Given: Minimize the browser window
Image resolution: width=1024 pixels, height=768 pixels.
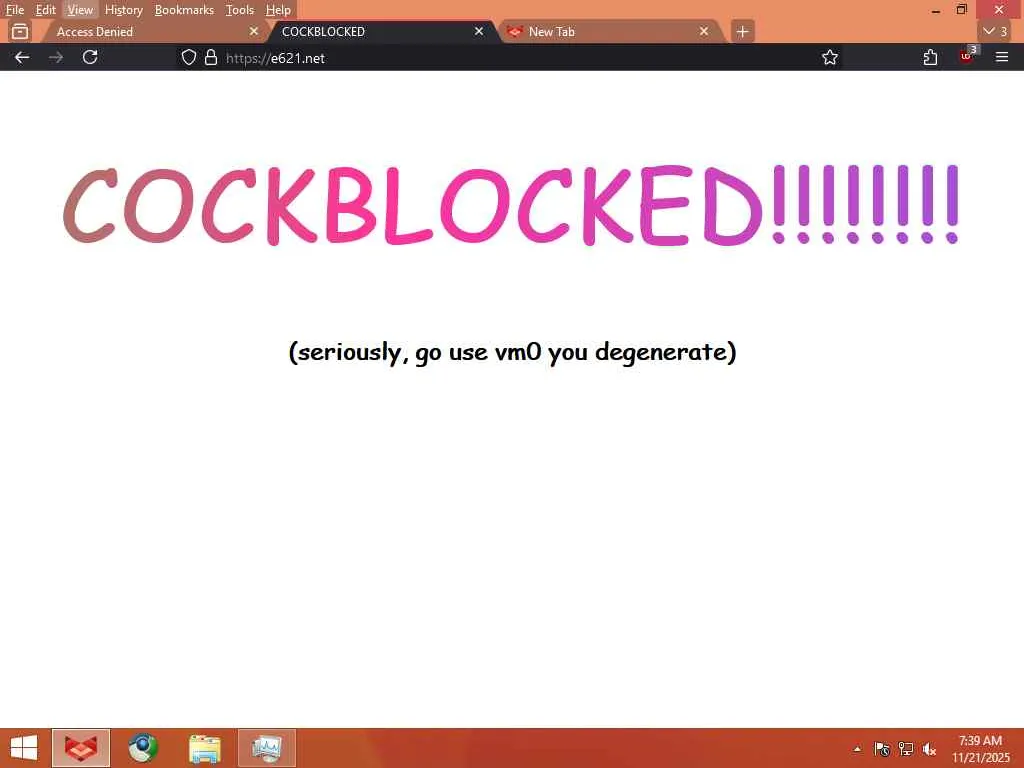Looking at the screenshot, I should tap(936, 10).
